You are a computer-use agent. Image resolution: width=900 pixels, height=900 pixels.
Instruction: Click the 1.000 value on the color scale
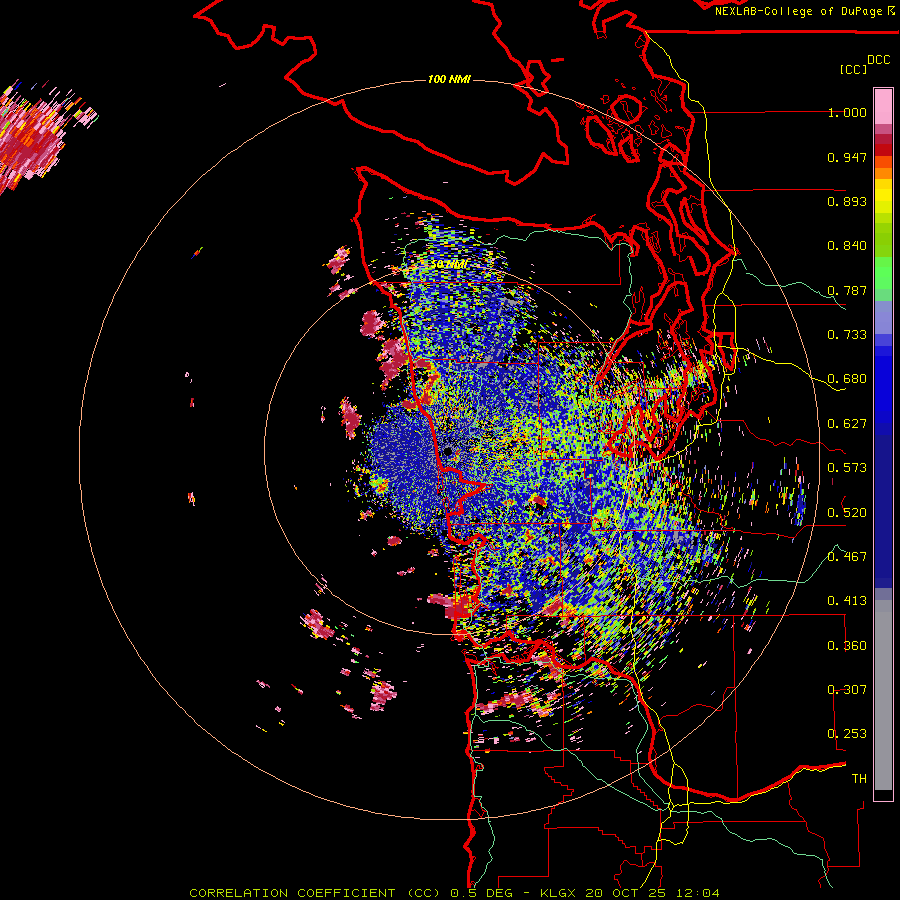pyautogui.click(x=847, y=113)
